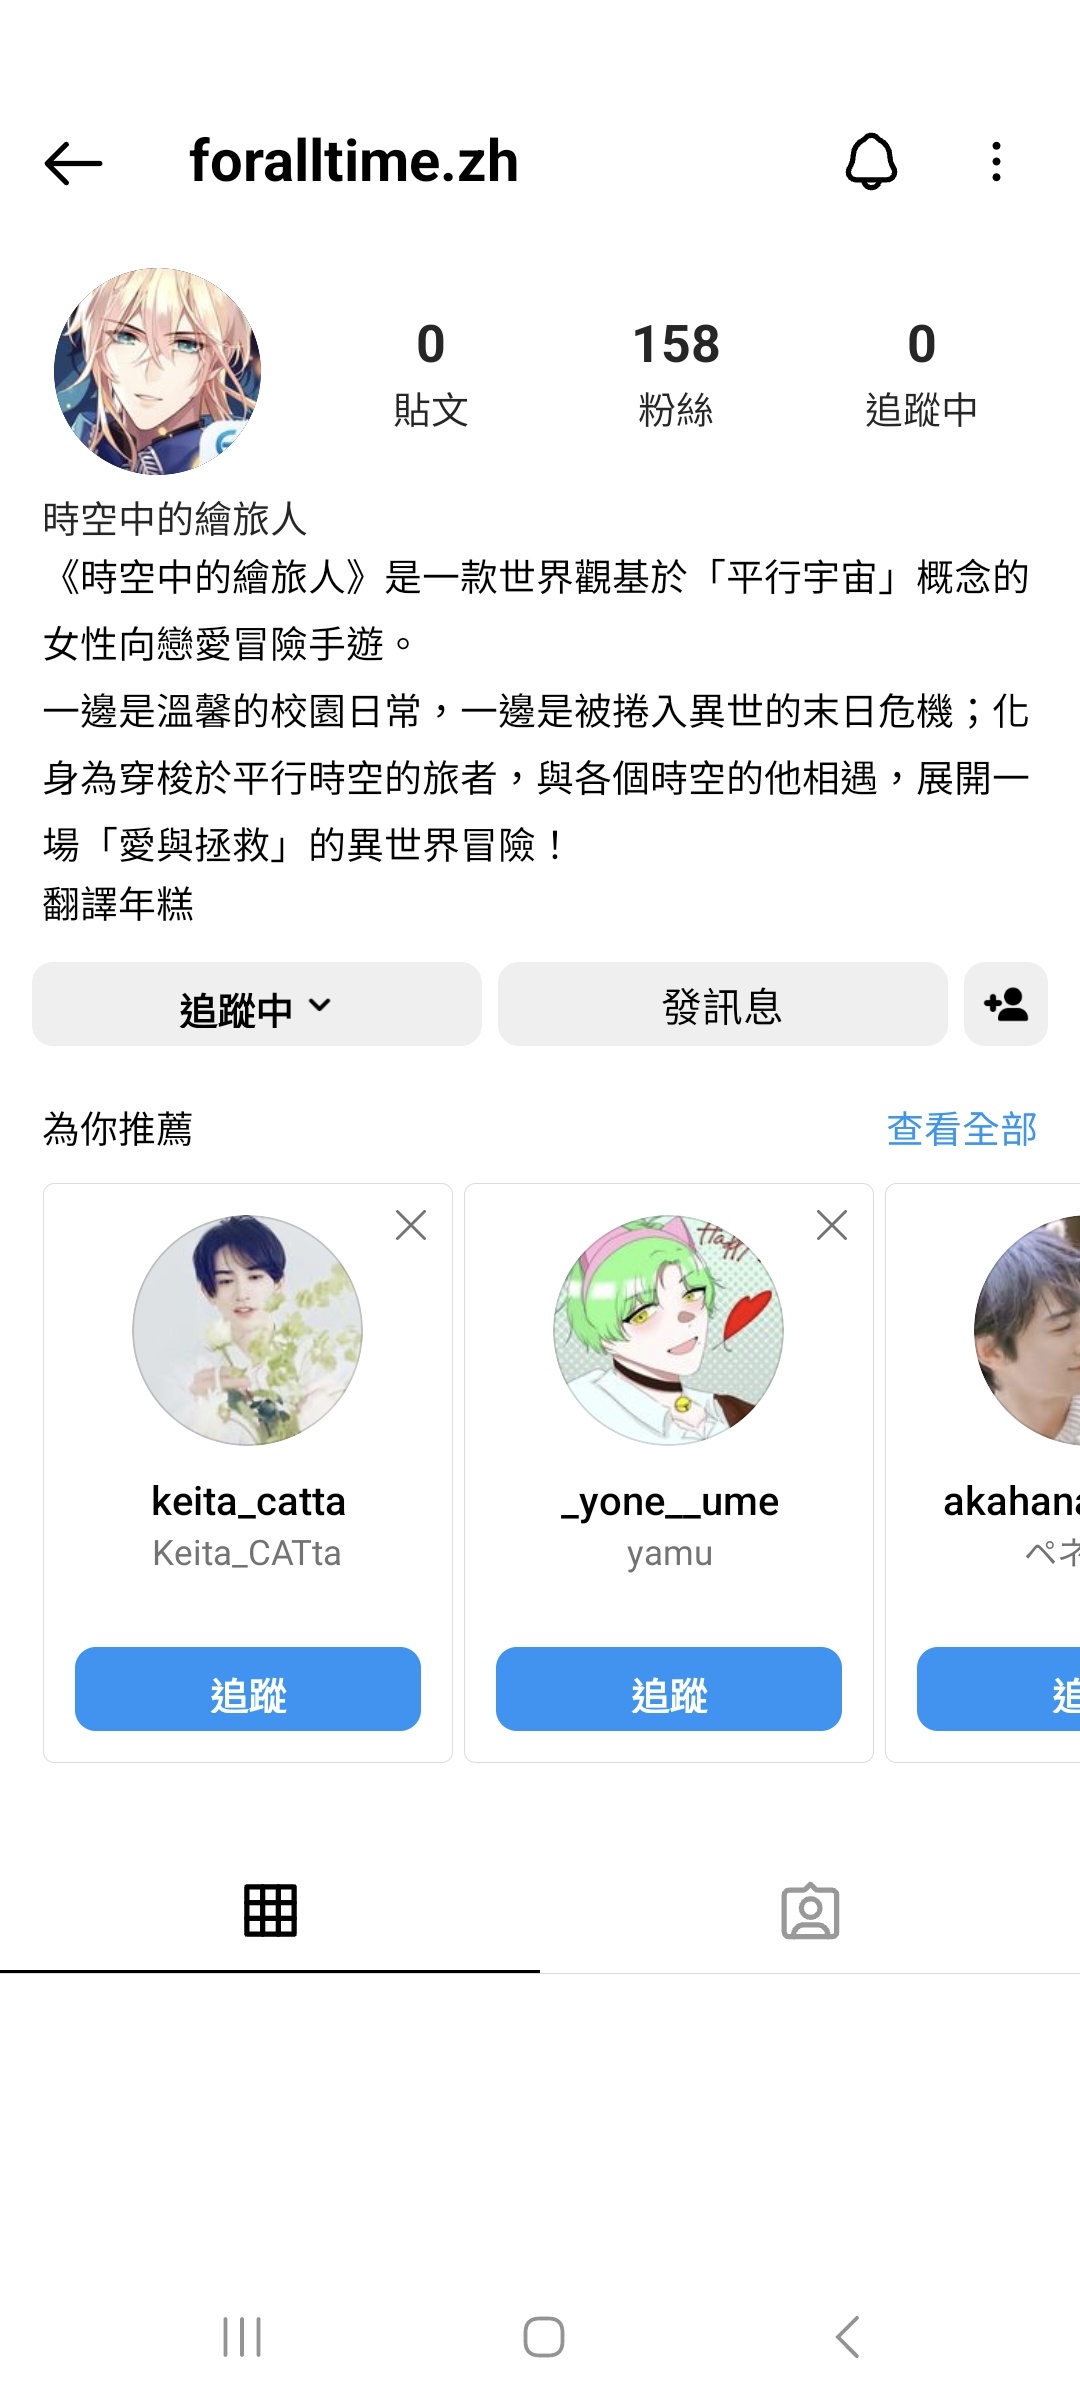This screenshot has width=1080, height=2400.
Task: Open keita_catta's profile photo
Action: click(248, 1330)
